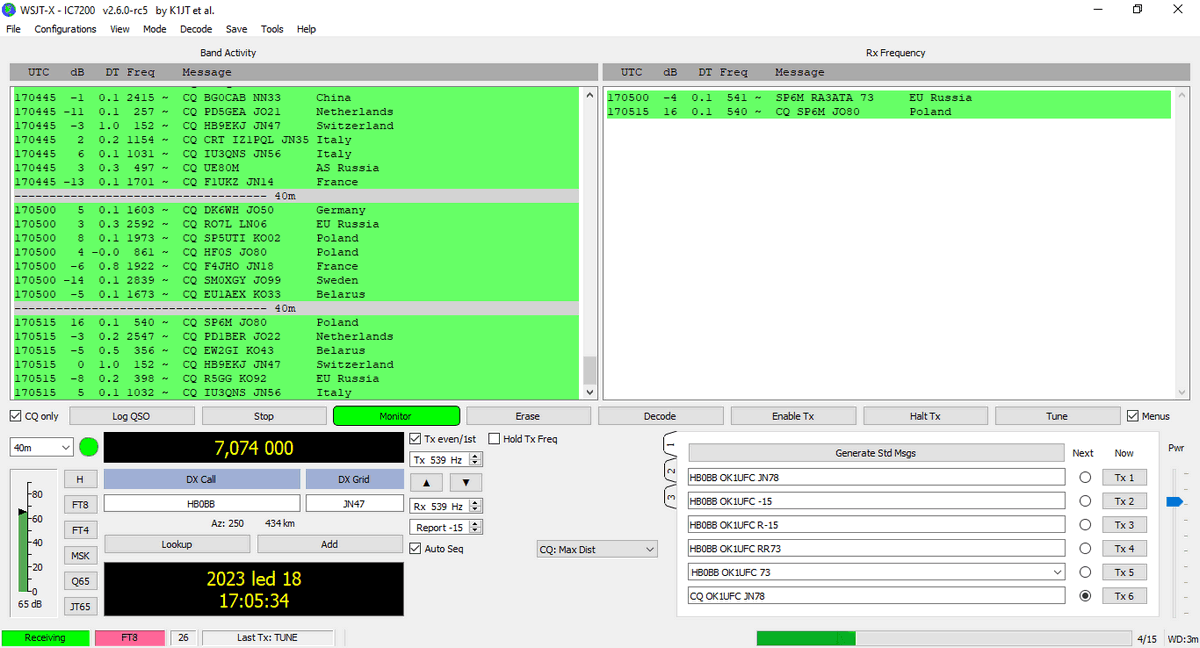Click the Generate Std Msgs button
Image resolution: width=1200 pixels, height=648 pixels.
[875, 453]
